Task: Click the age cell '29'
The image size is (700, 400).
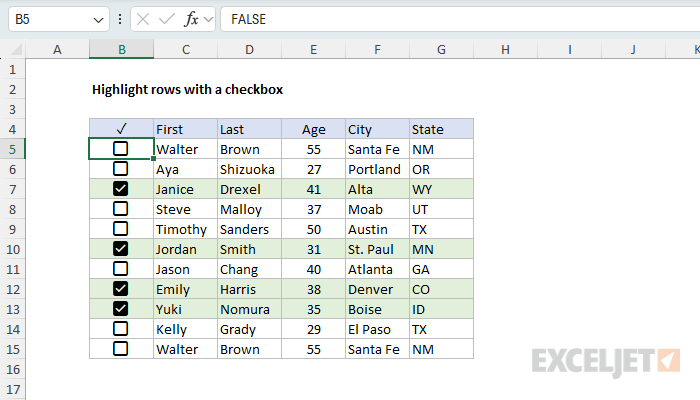Action: [x=313, y=329]
